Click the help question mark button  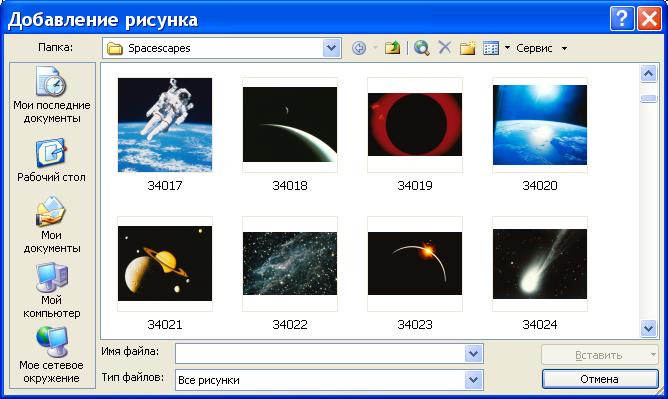(622, 19)
